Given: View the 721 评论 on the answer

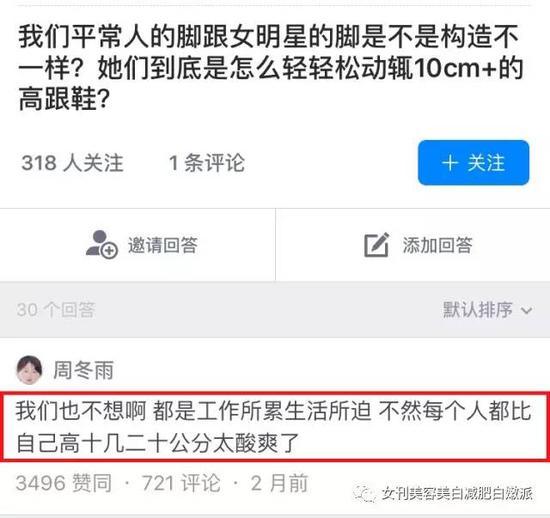Looking at the screenshot, I should point(181,483).
